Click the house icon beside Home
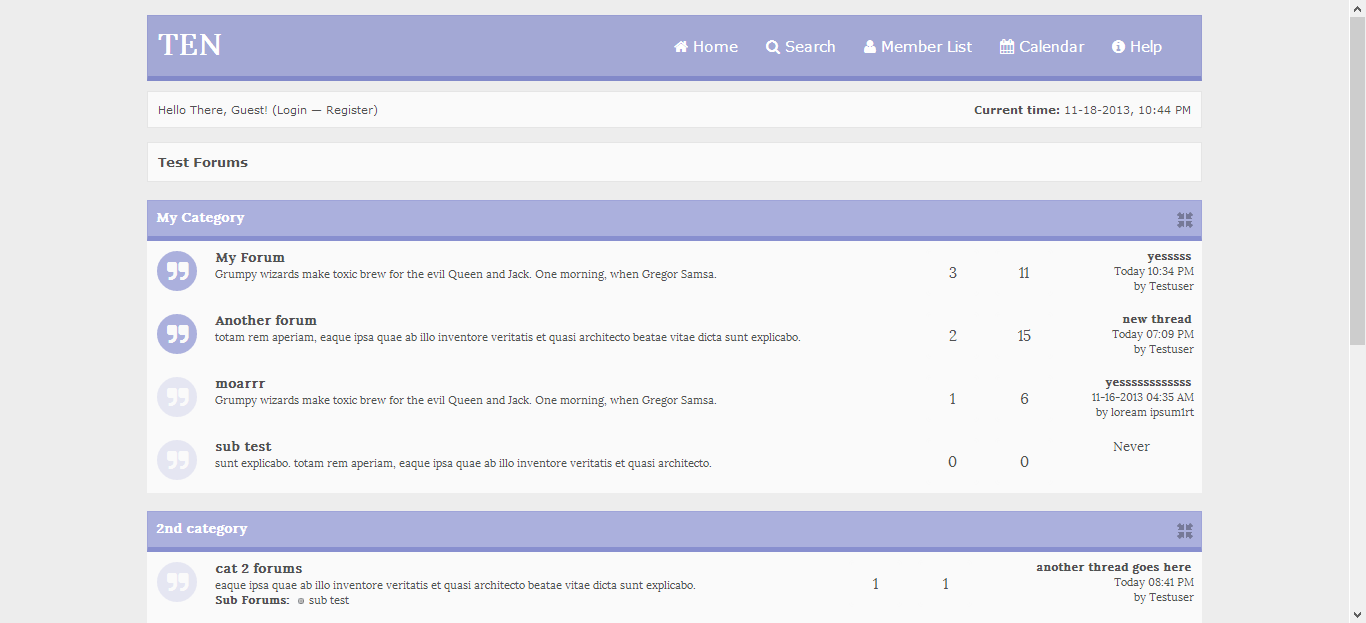Screen dimensions: 1366x623 (681, 47)
